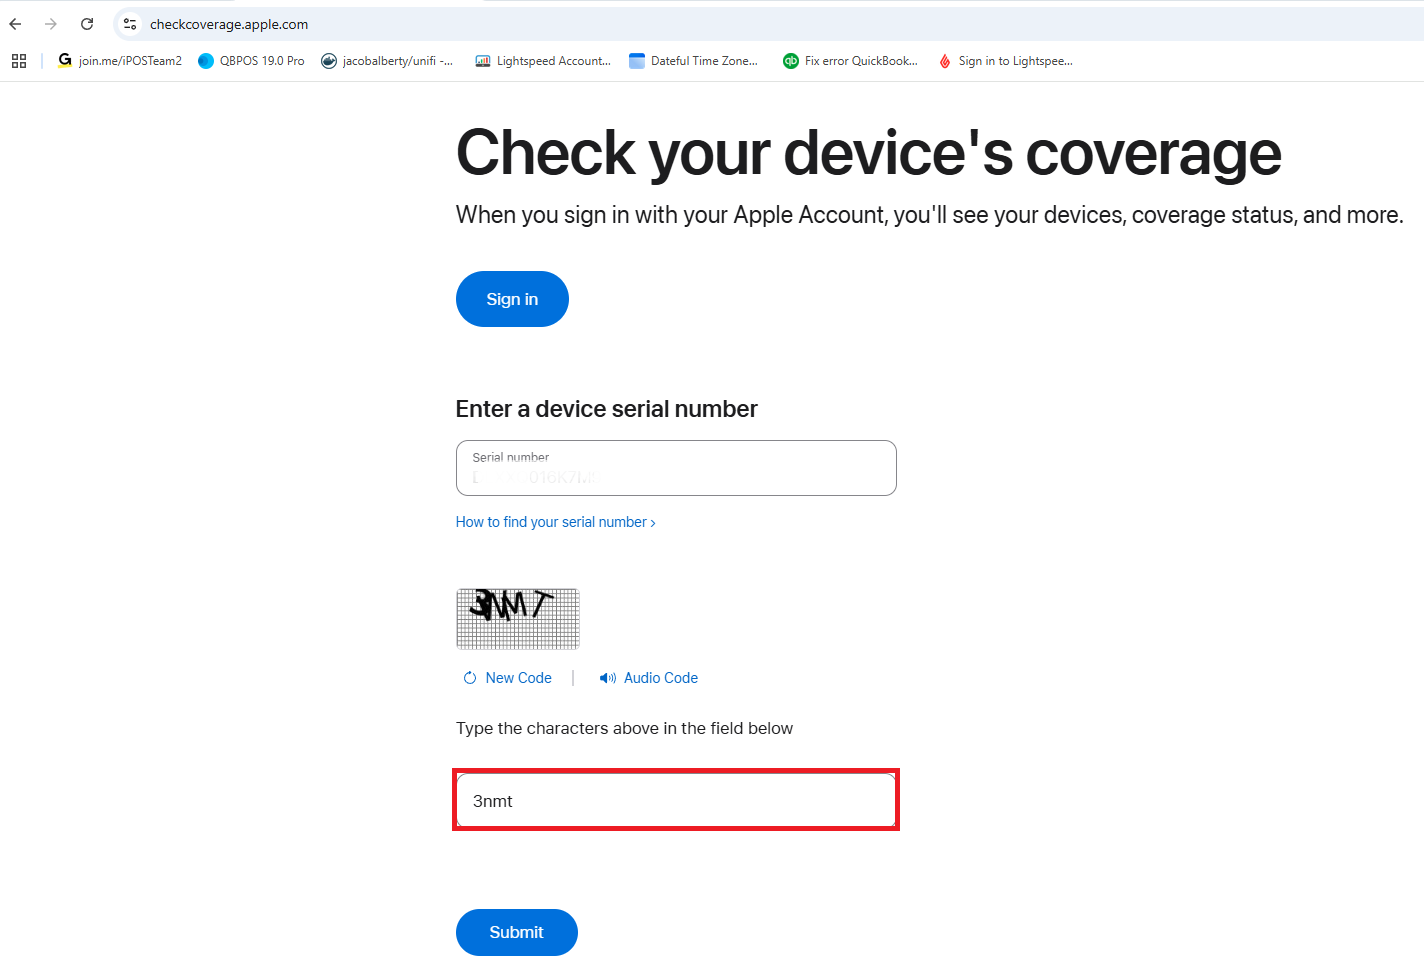
Task: Open the apps grid icon in the bookmarks bar
Action: (19, 61)
